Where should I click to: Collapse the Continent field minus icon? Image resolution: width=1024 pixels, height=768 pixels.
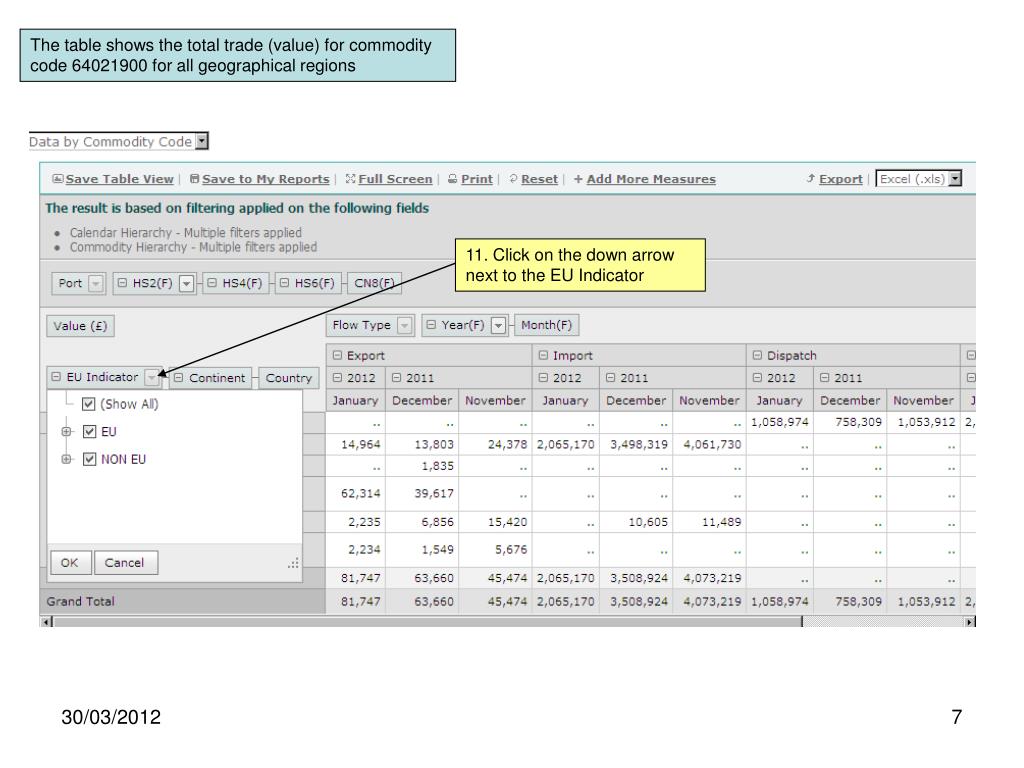tap(178, 377)
